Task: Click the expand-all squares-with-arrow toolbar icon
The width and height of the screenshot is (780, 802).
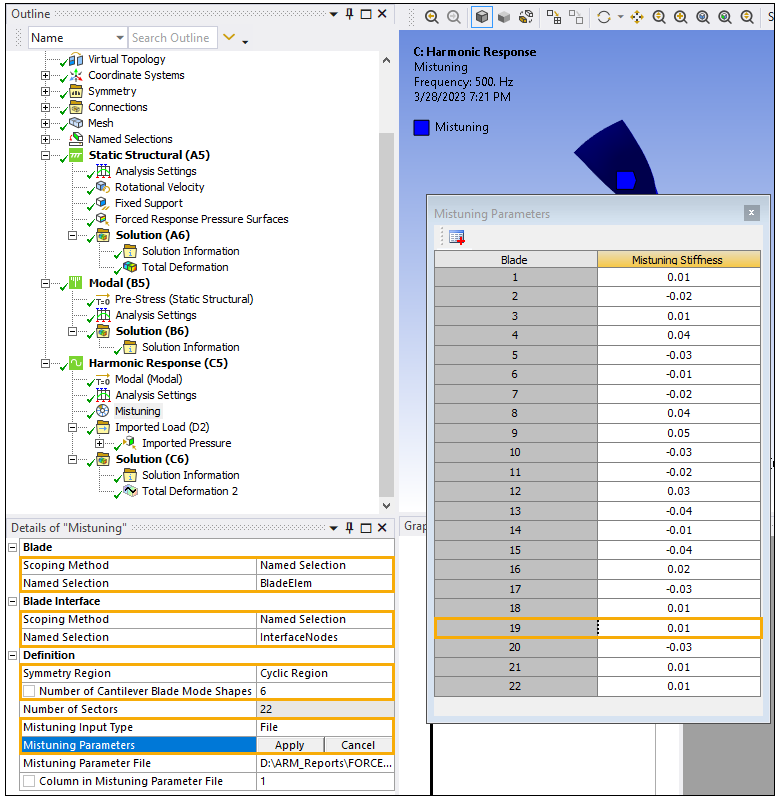Action: click(554, 17)
